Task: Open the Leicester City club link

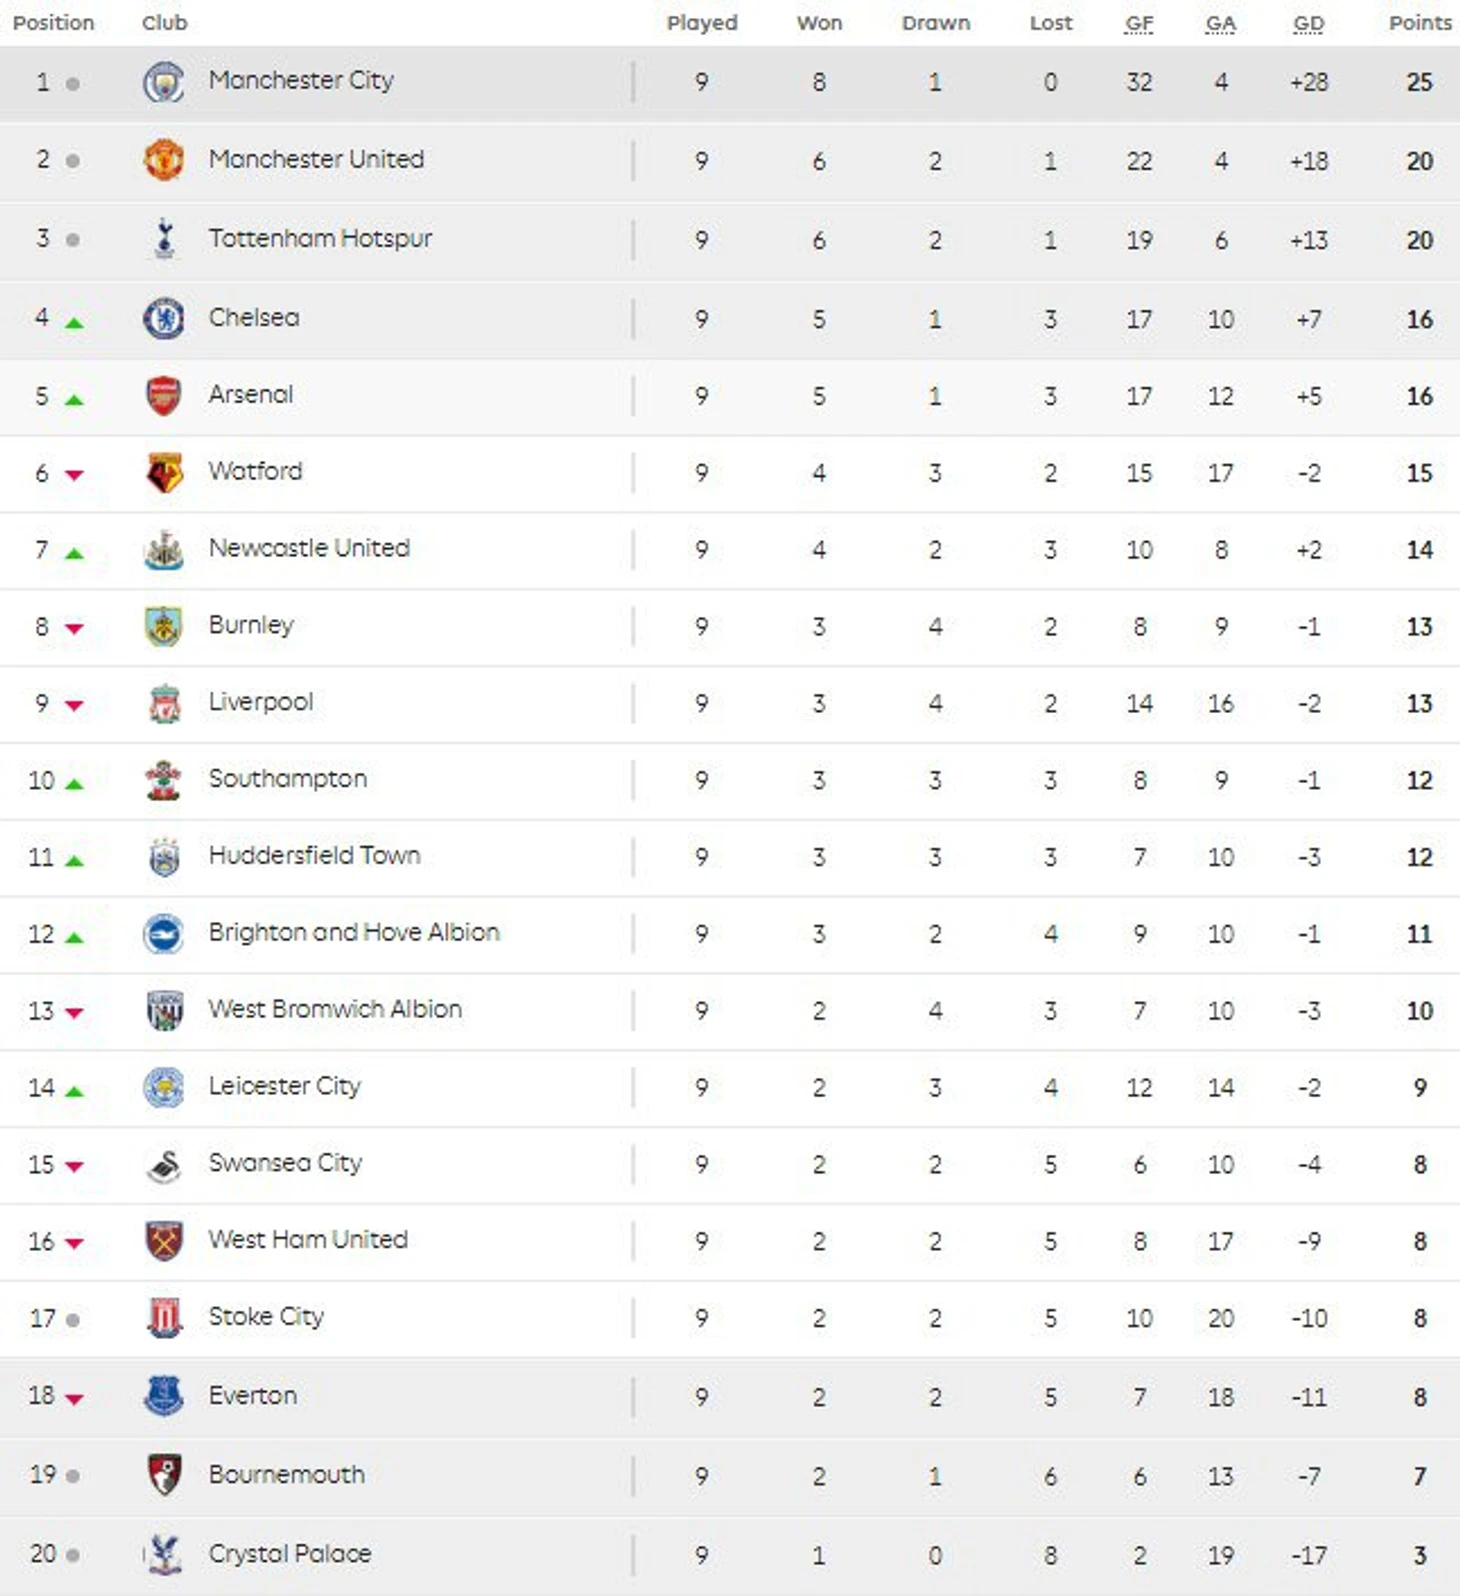Action: tap(285, 1086)
